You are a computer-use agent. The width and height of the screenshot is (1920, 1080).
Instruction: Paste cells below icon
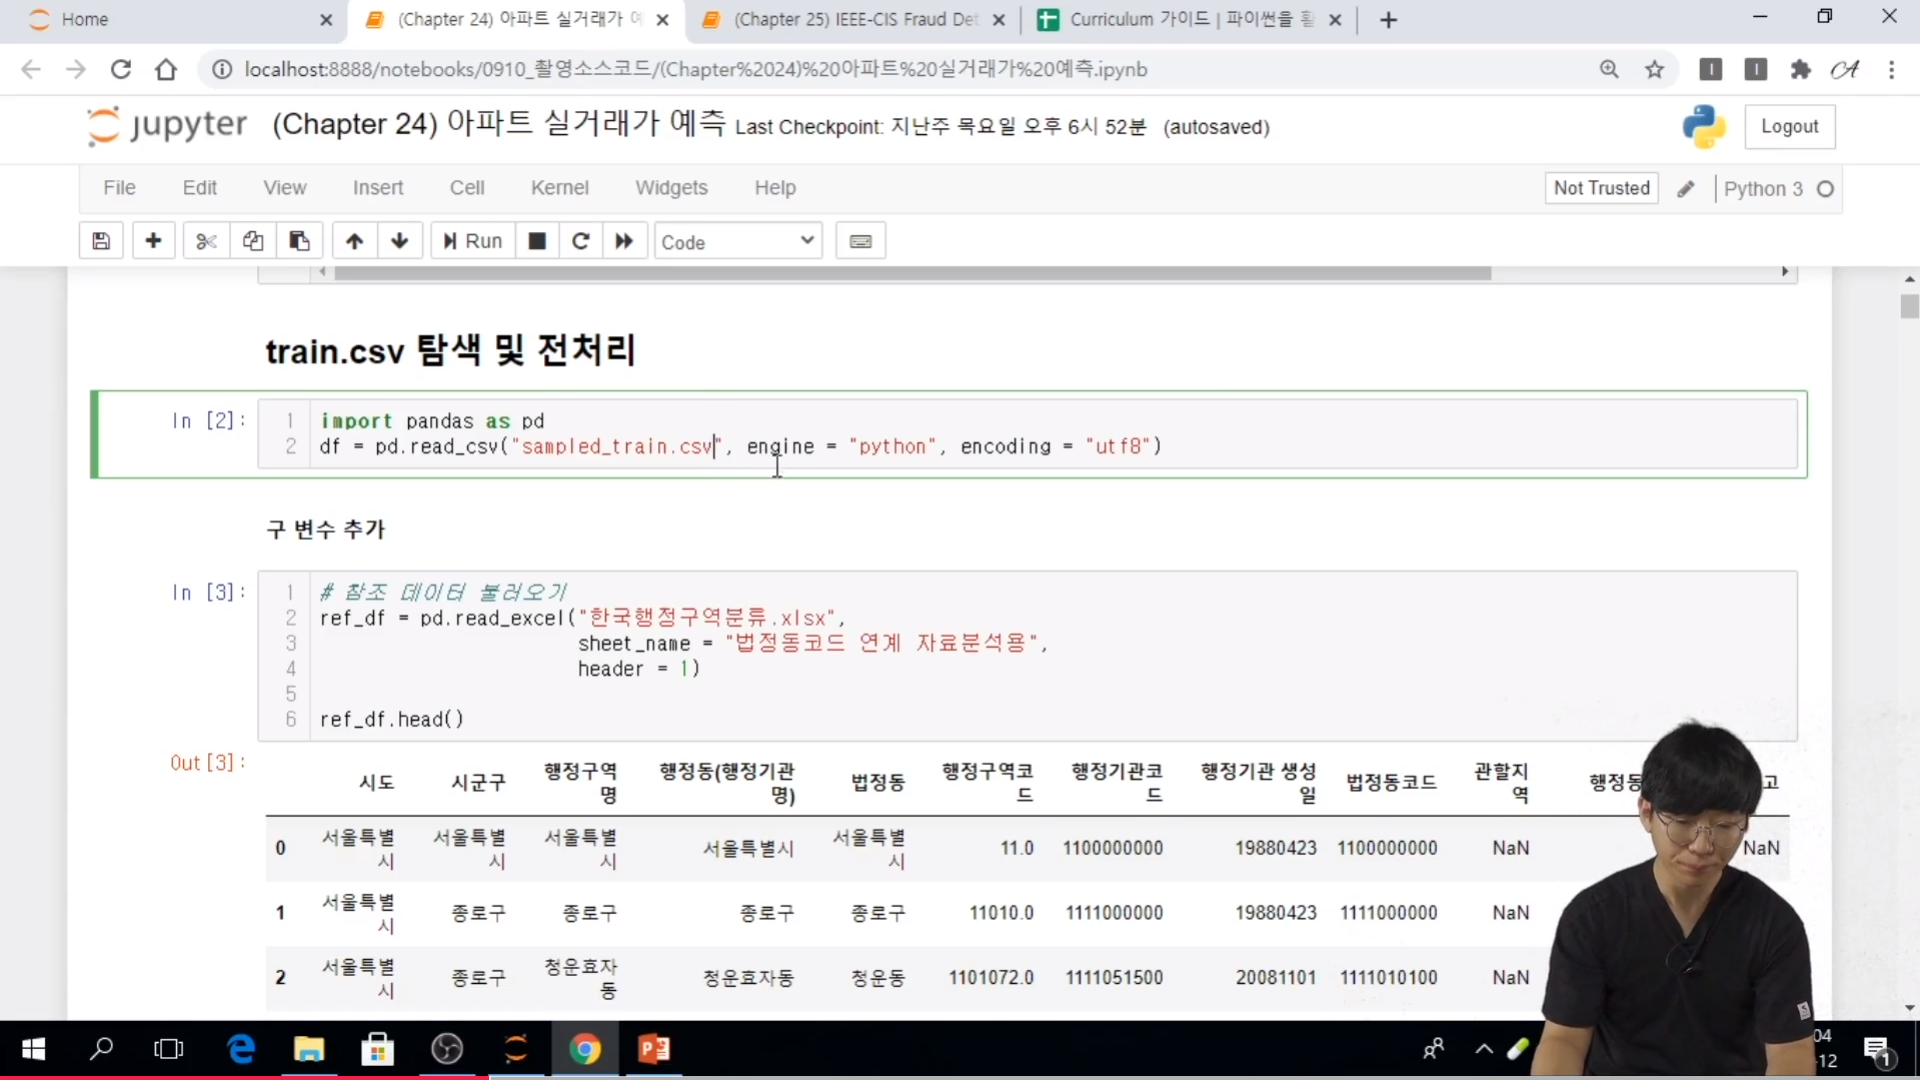pos(299,241)
